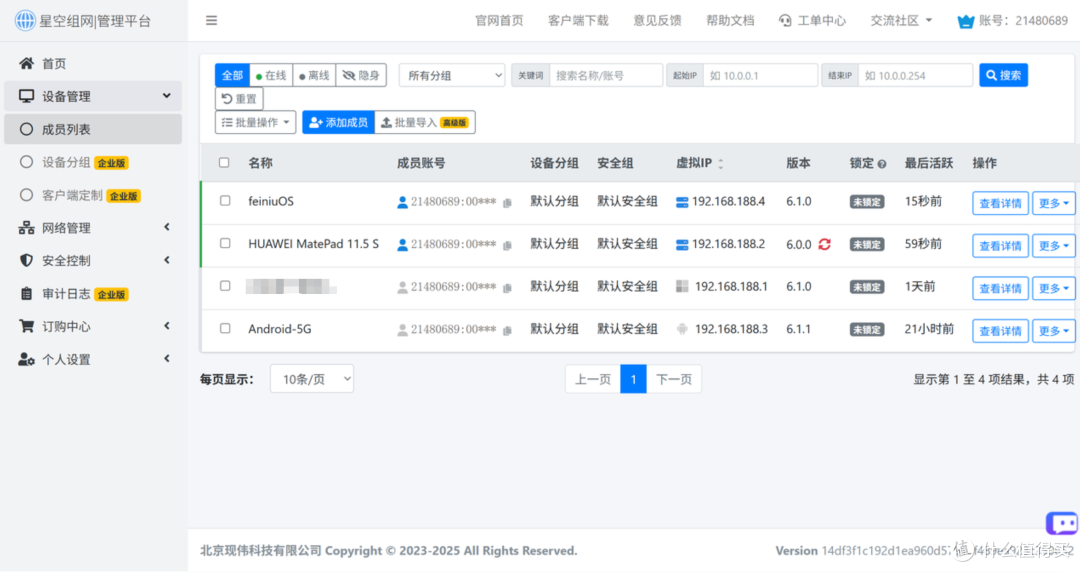This screenshot has height=572, width=1080.
Task: Open the 交流社区 dropdown in top bar
Action: click(x=901, y=21)
